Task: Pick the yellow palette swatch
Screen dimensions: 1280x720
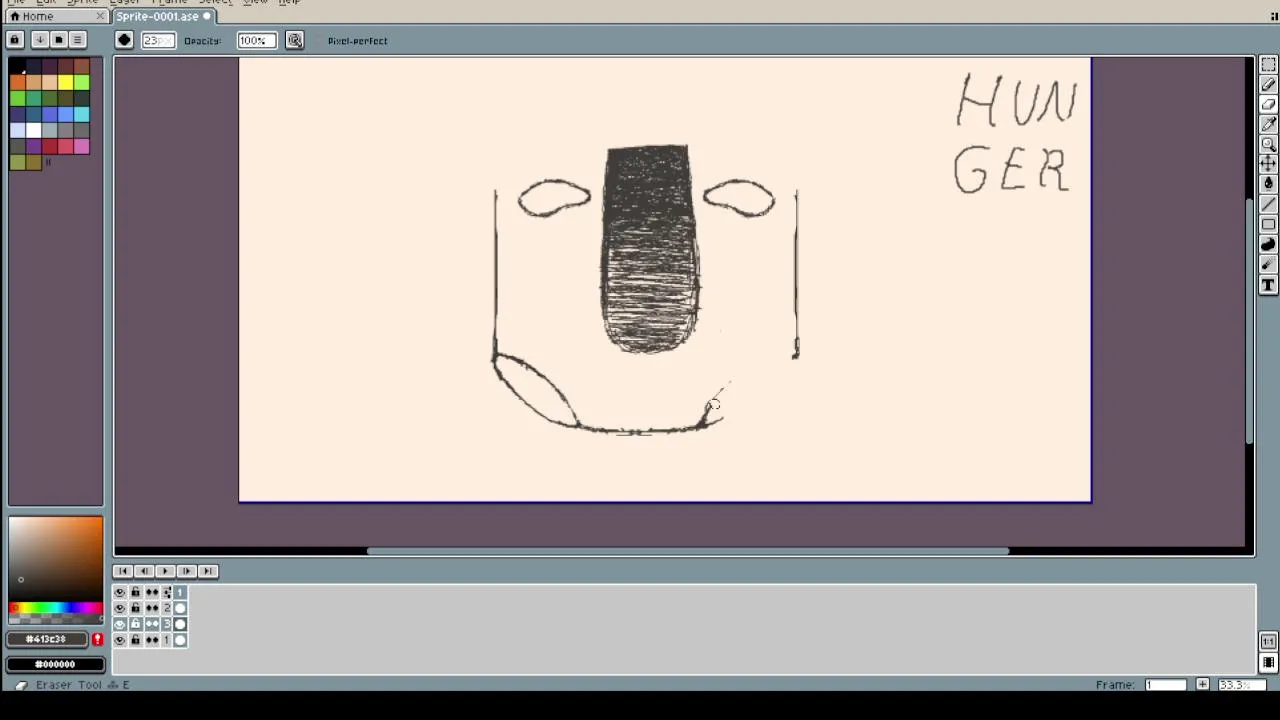Action: [x=66, y=82]
